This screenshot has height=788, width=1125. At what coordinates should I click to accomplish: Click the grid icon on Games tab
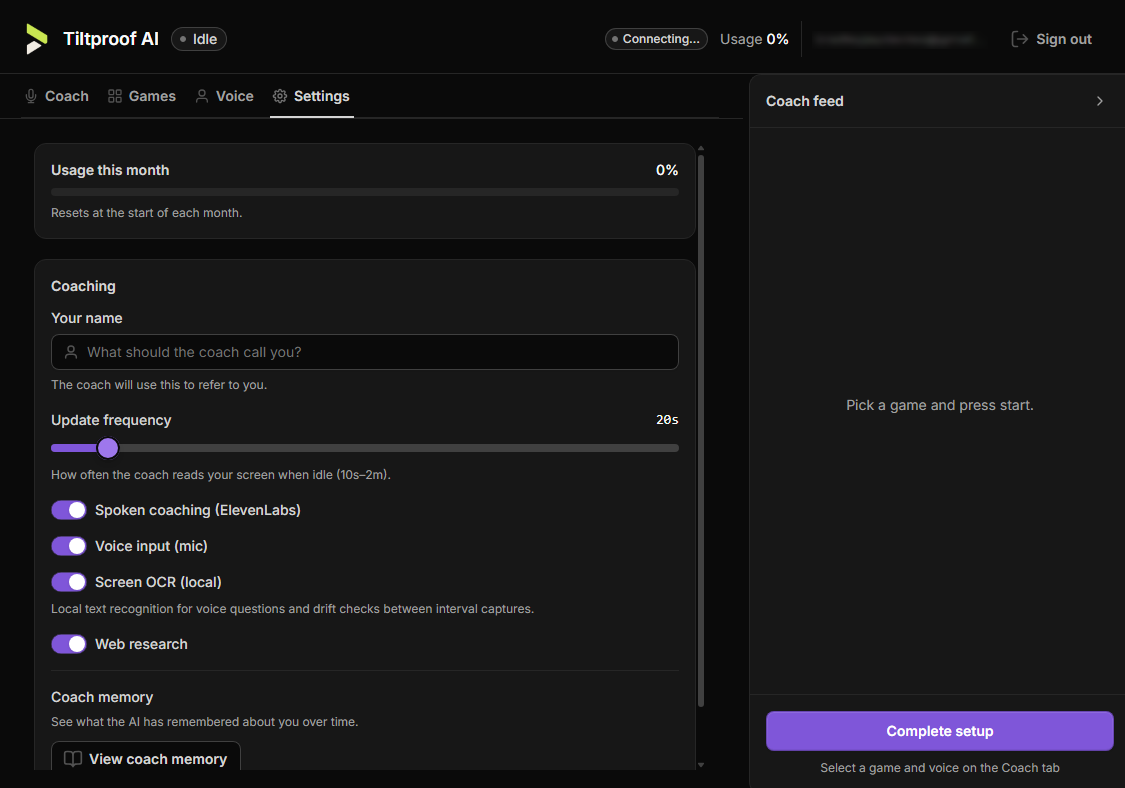pos(115,96)
